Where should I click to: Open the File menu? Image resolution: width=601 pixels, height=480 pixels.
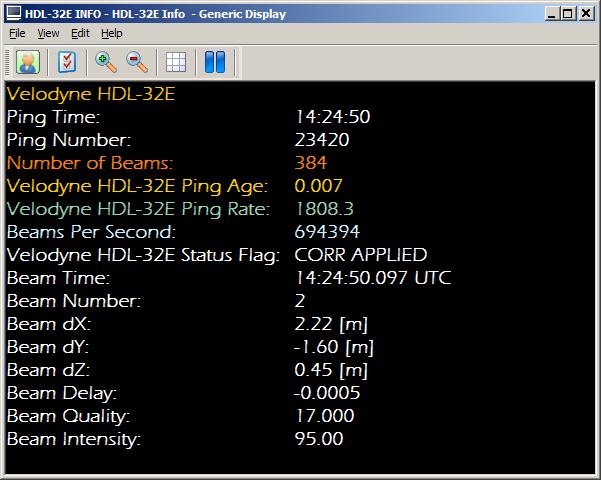17,33
